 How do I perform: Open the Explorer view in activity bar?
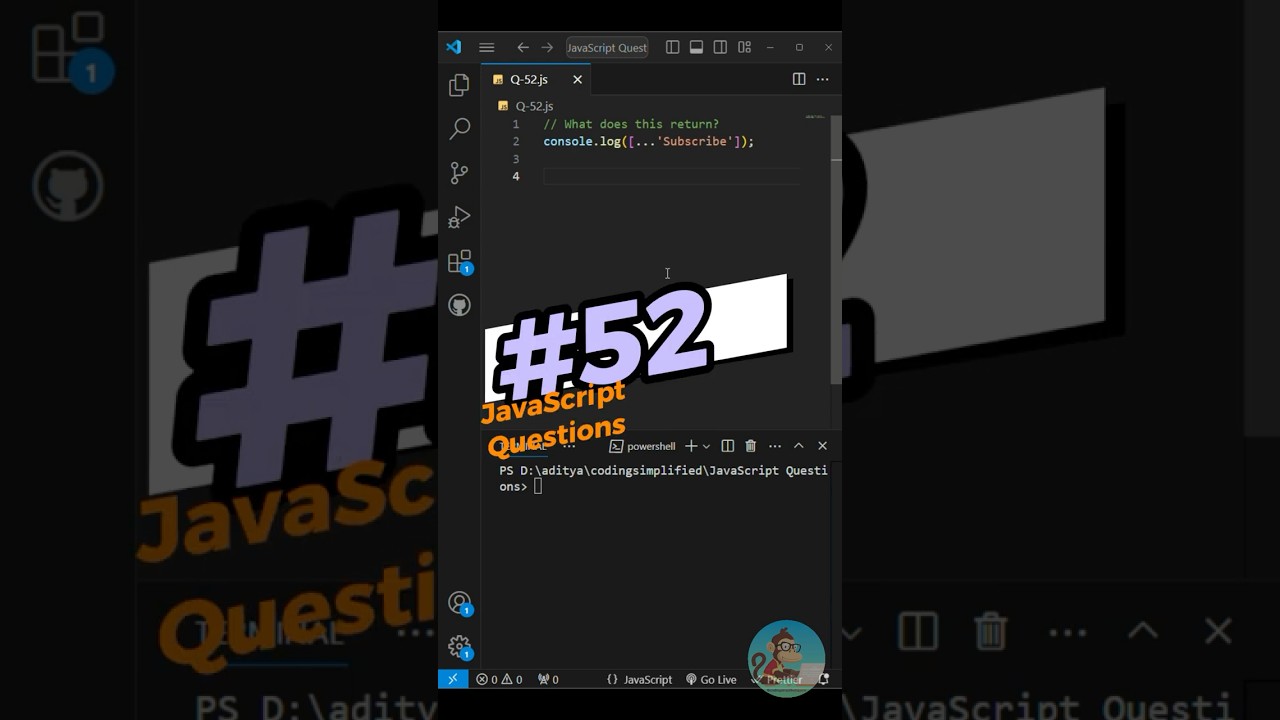pyautogui.click(x=459, y=85)
